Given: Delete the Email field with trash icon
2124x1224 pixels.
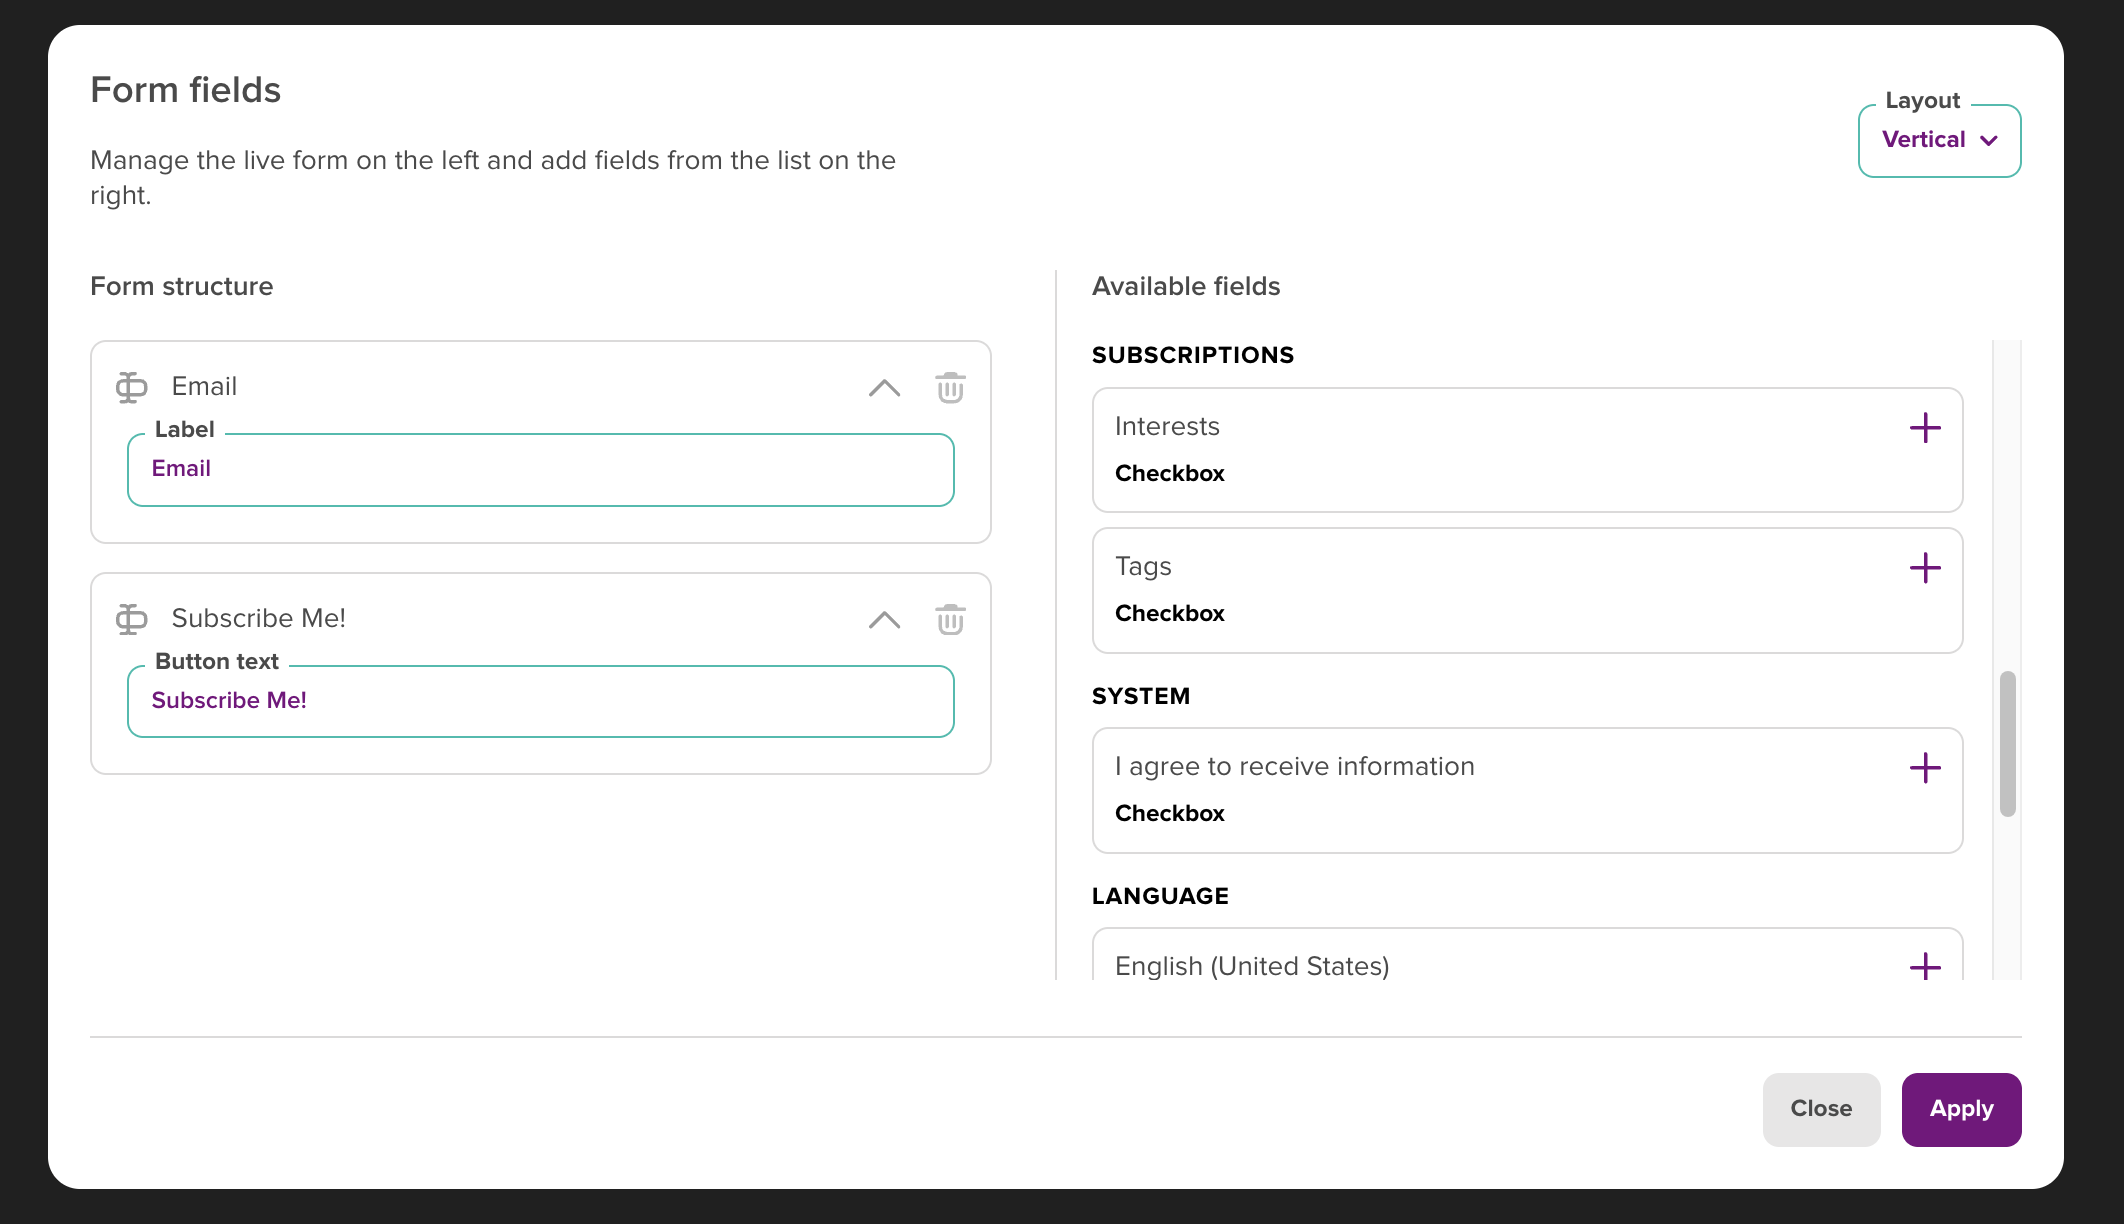Looking at the screenshot, I should [950, 388].
